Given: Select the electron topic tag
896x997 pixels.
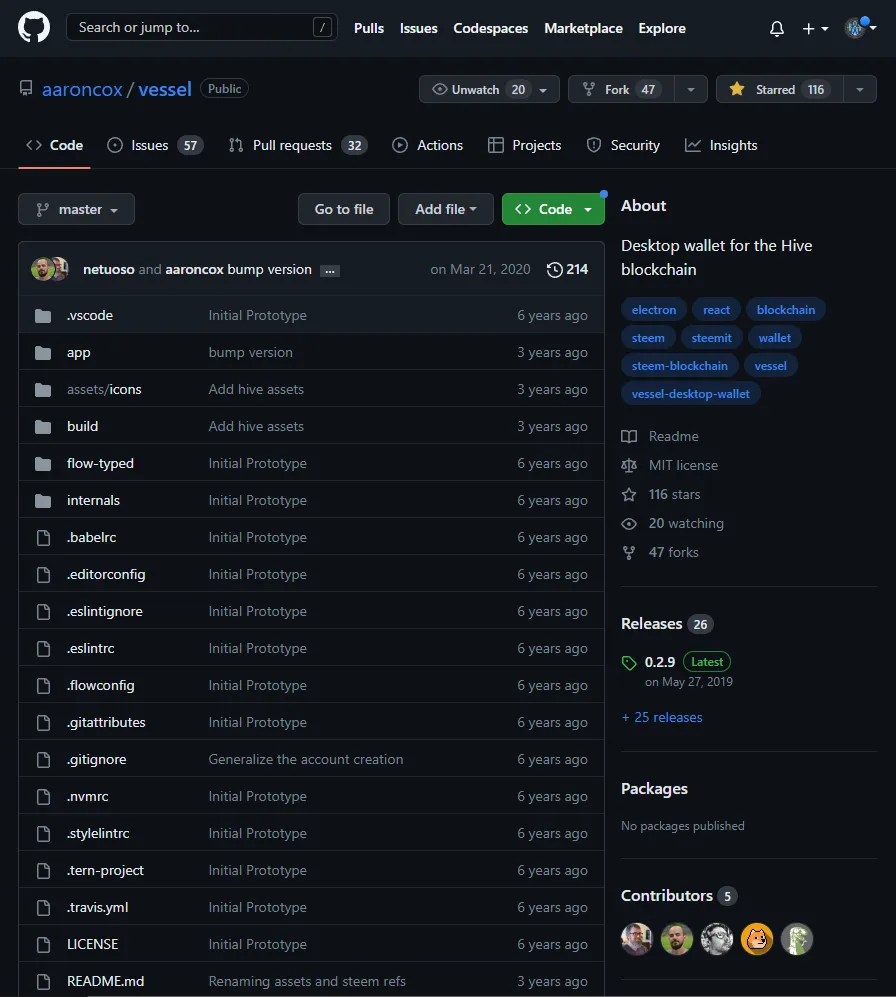Looking at the screenshot, I should [x=654, y=310].
